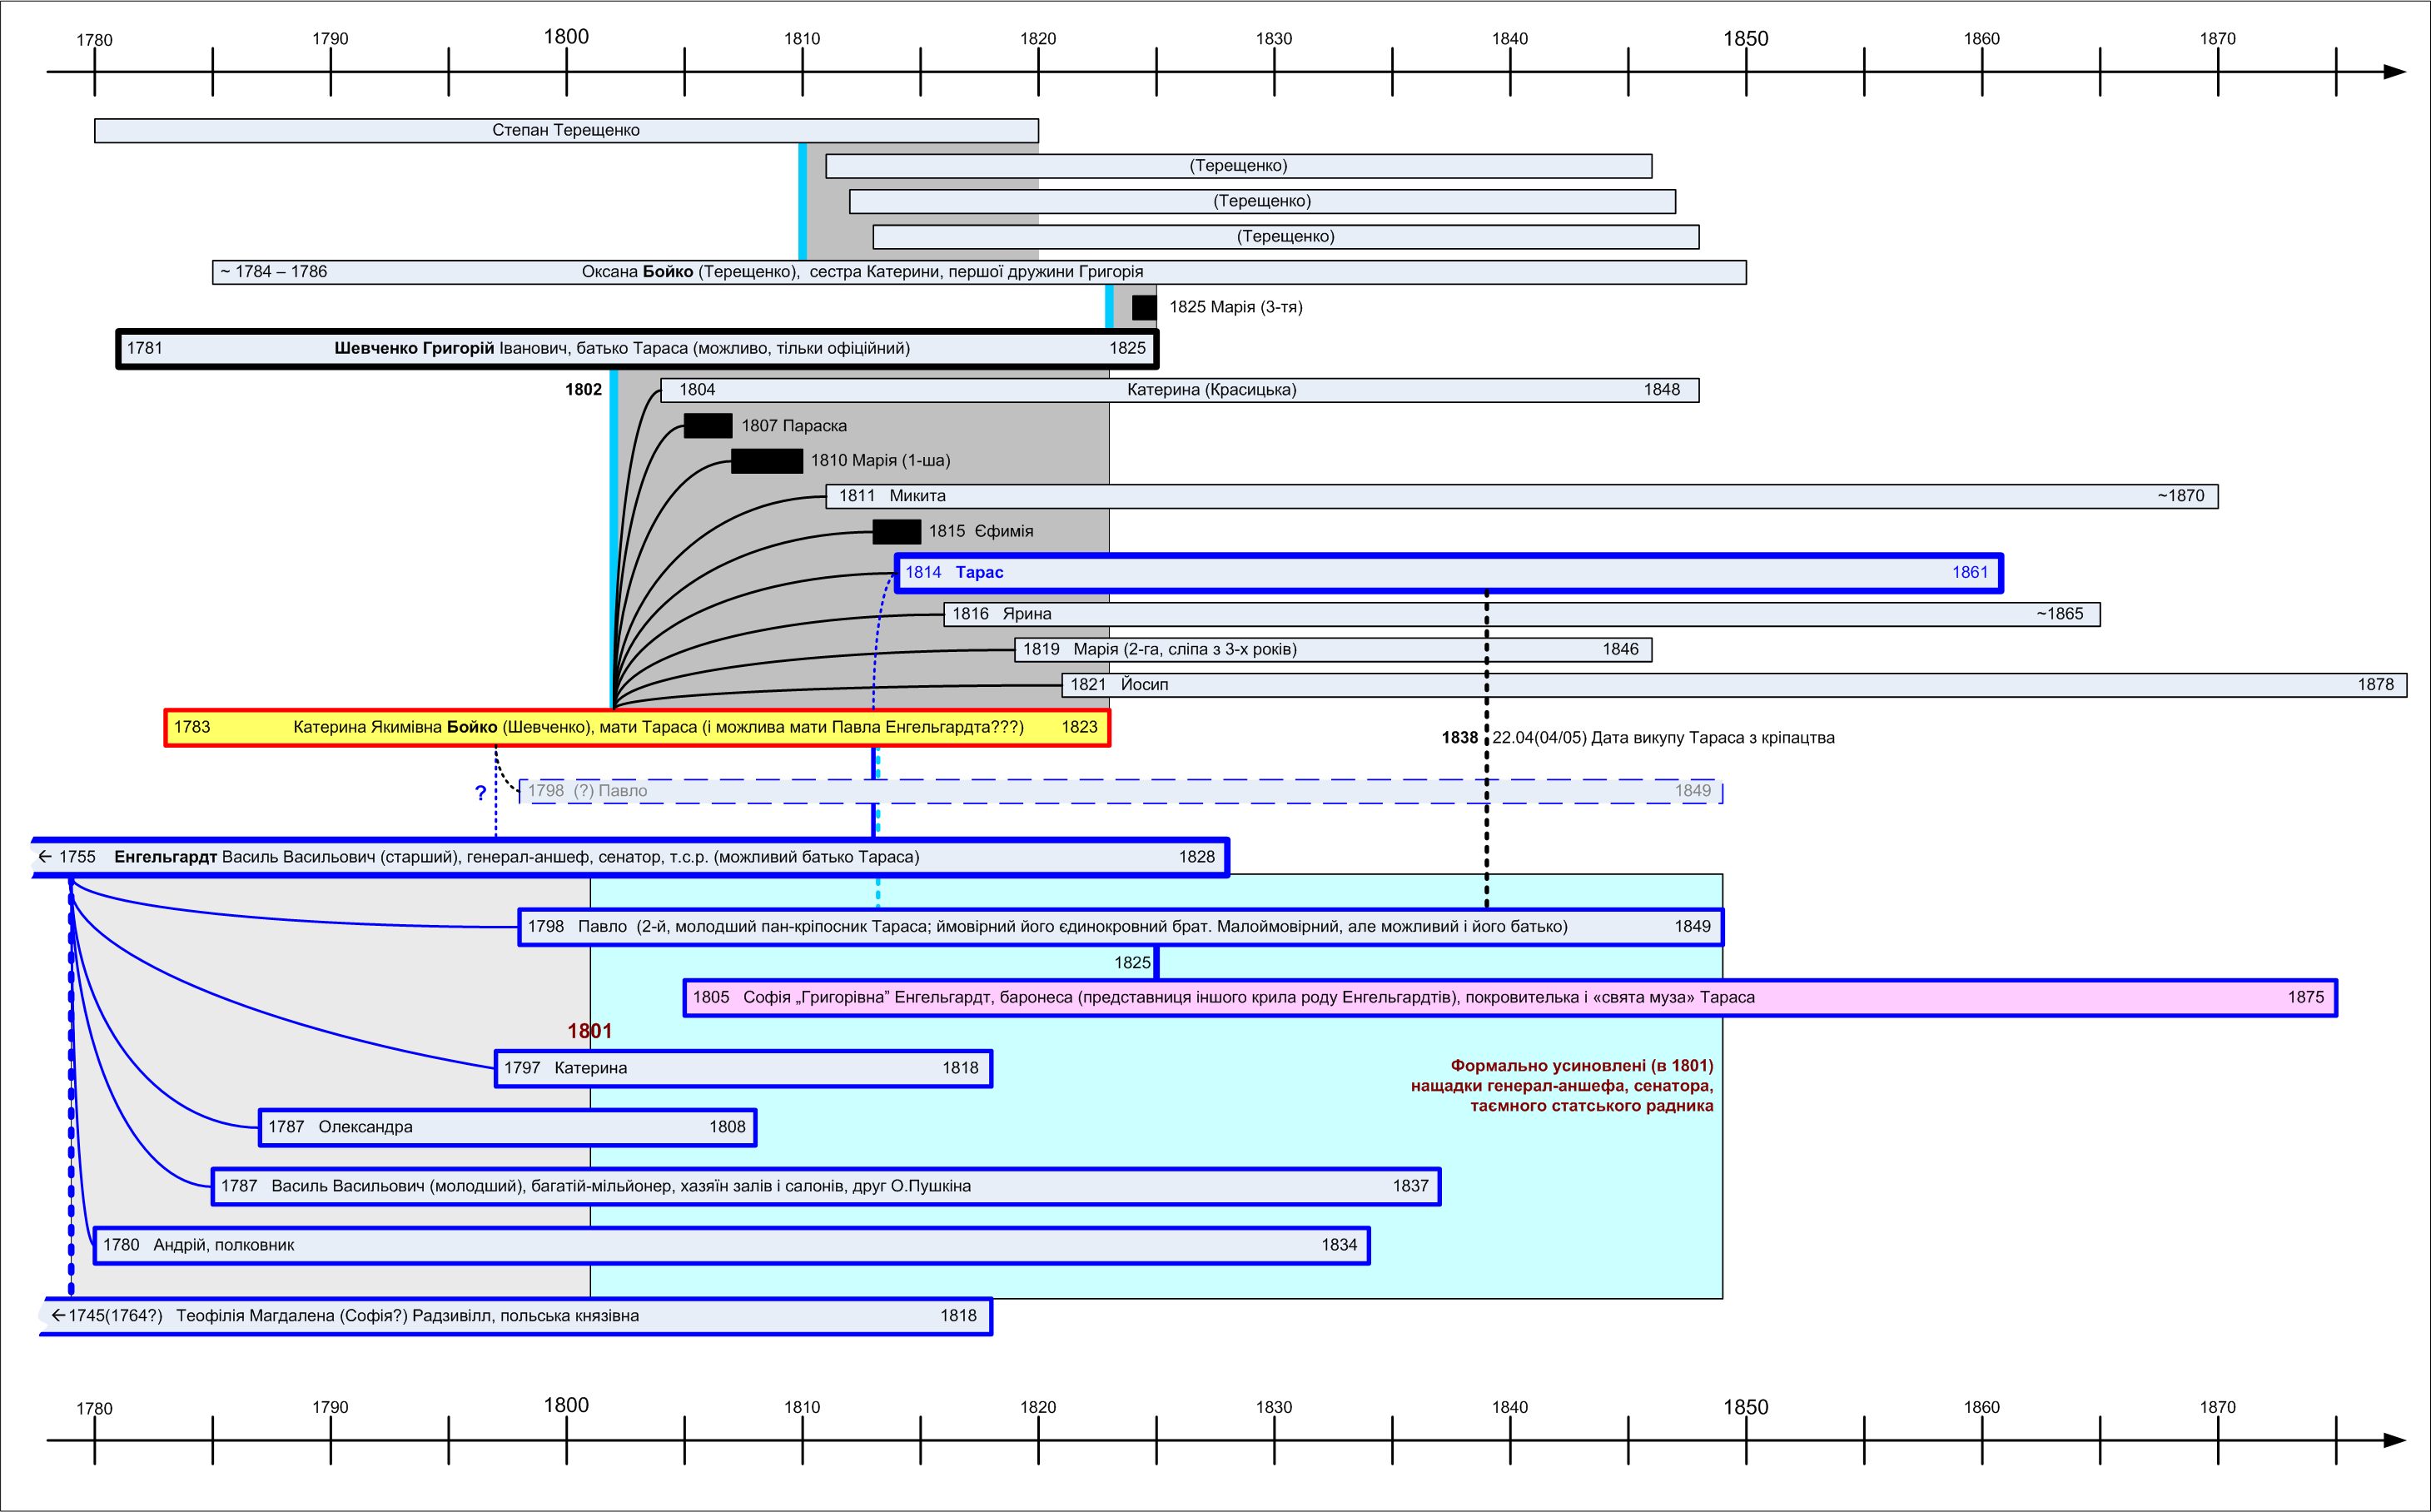This screenshot has height=1512, width=2431.
Task: Click the black 1825 Марія (3-тя) block
Action: (1144, 308)
